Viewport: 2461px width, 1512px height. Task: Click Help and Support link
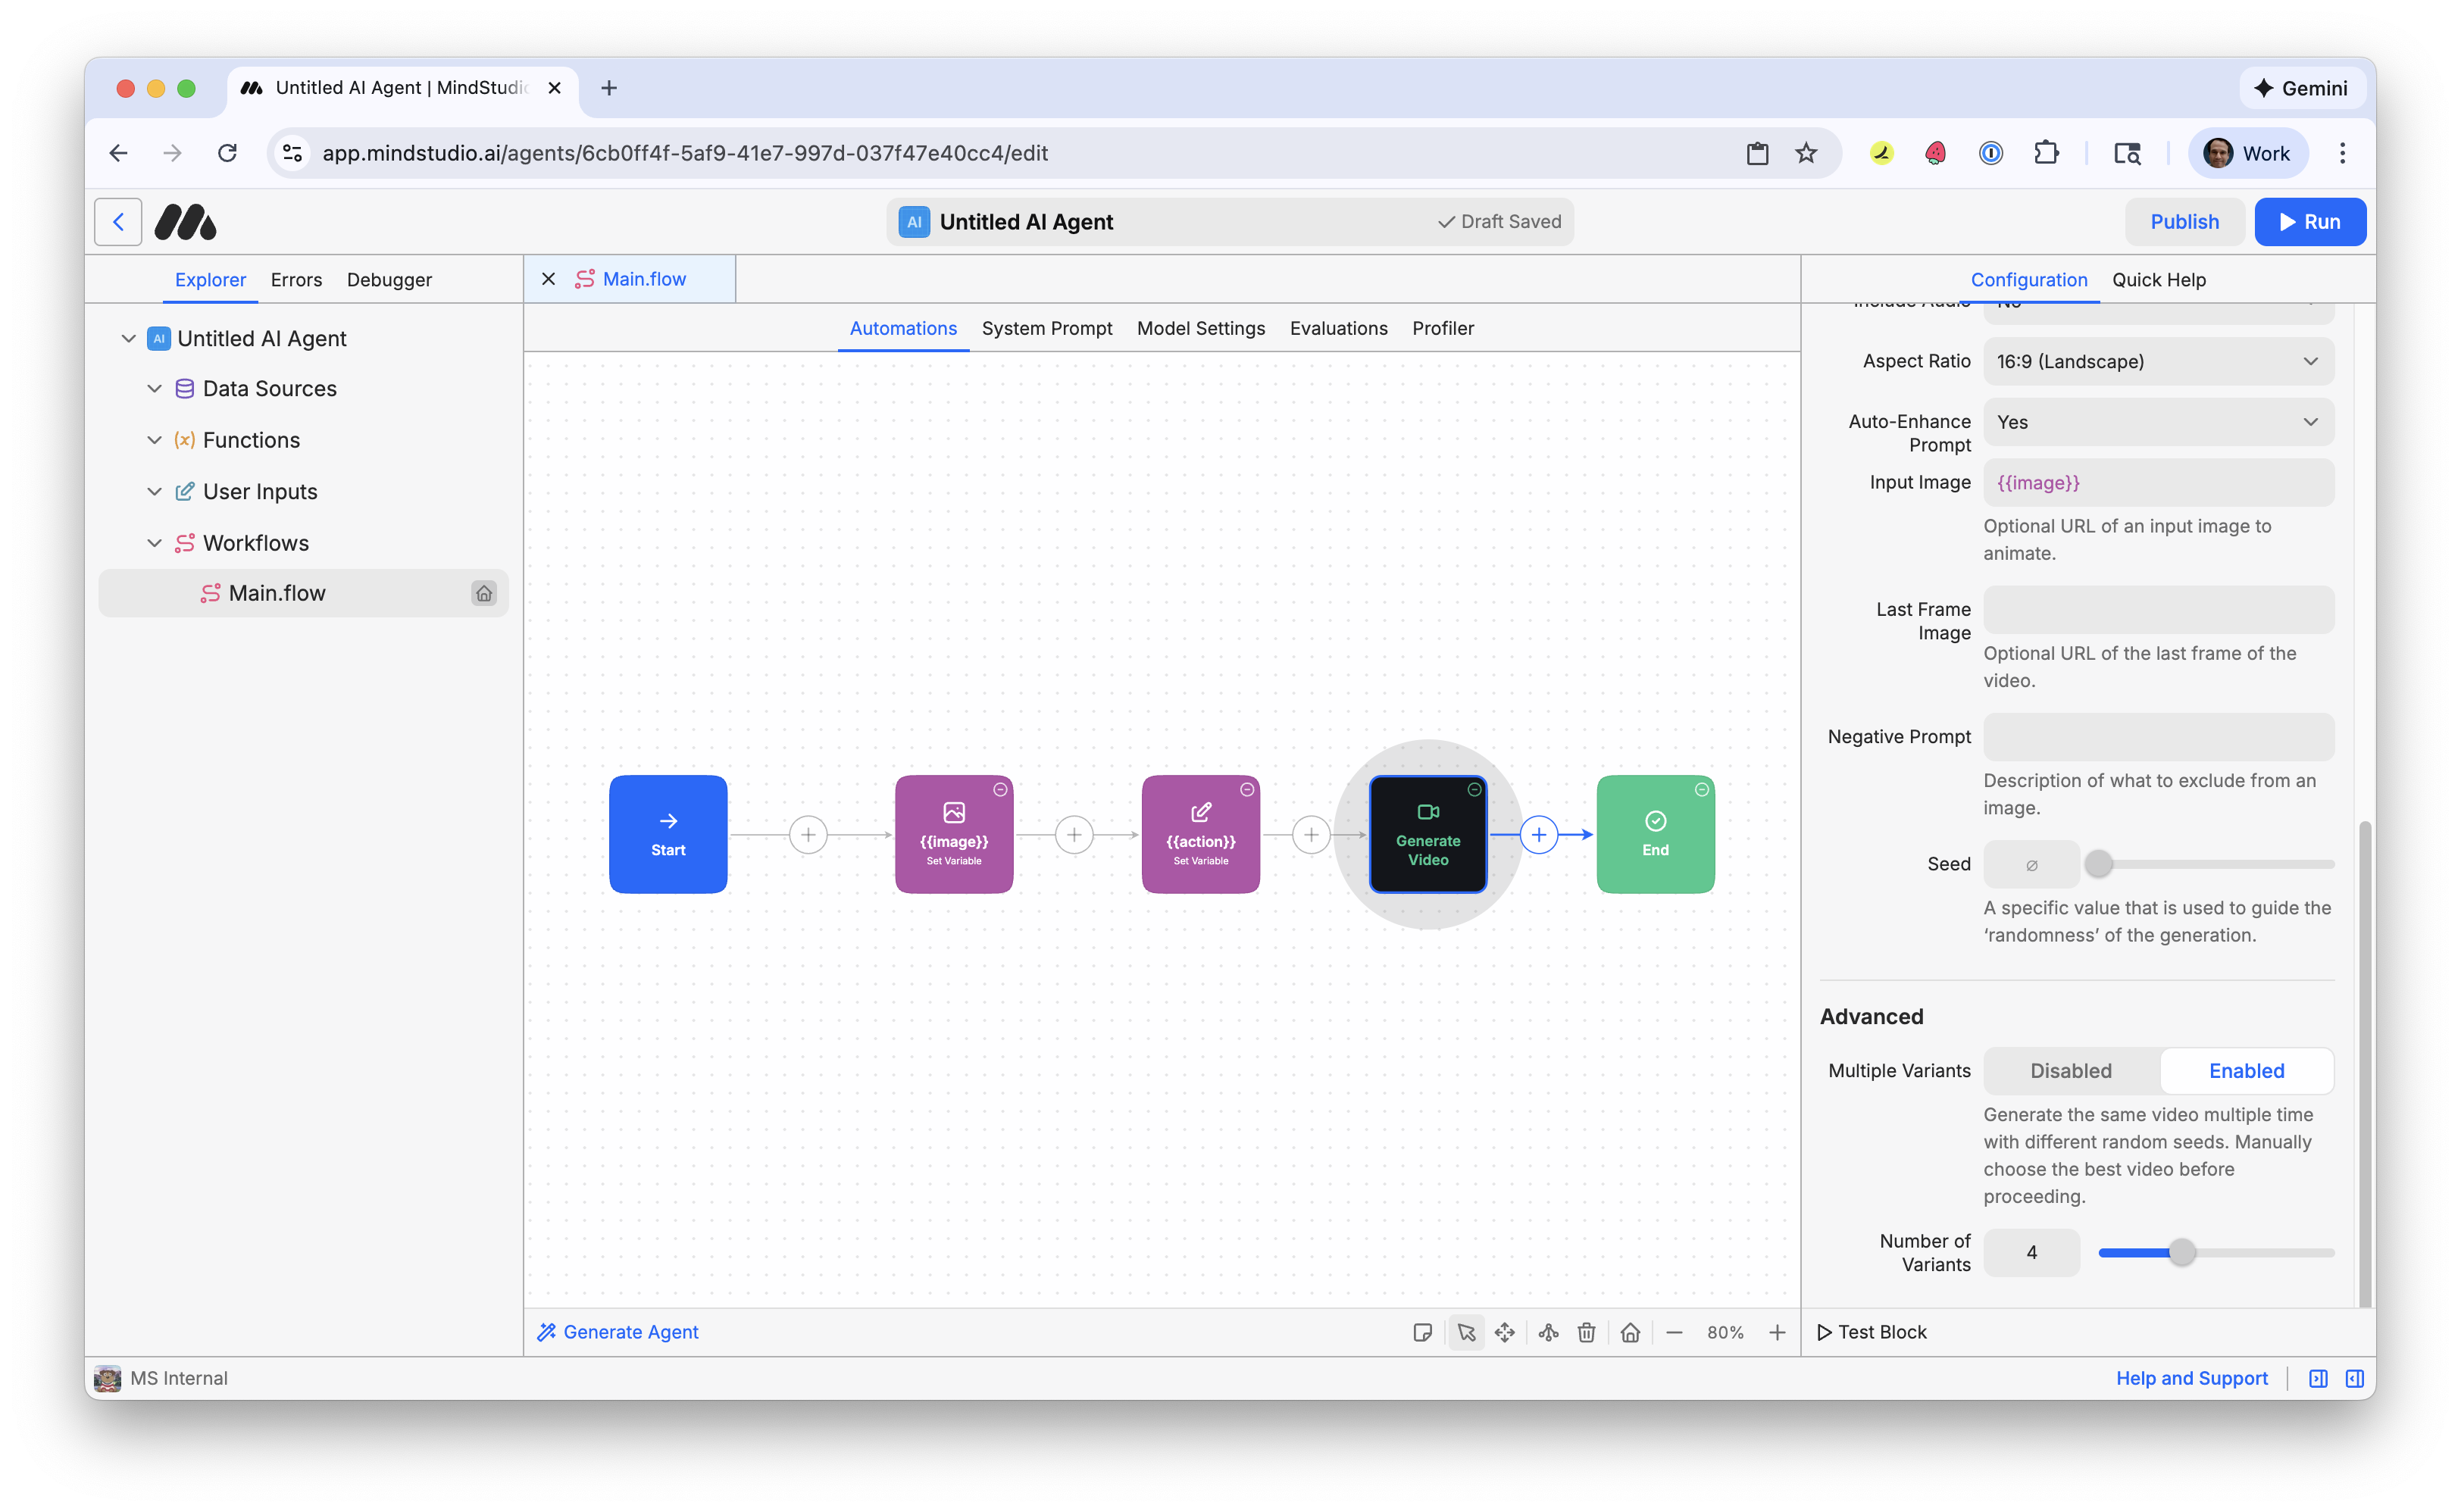click(2192, 1378)
